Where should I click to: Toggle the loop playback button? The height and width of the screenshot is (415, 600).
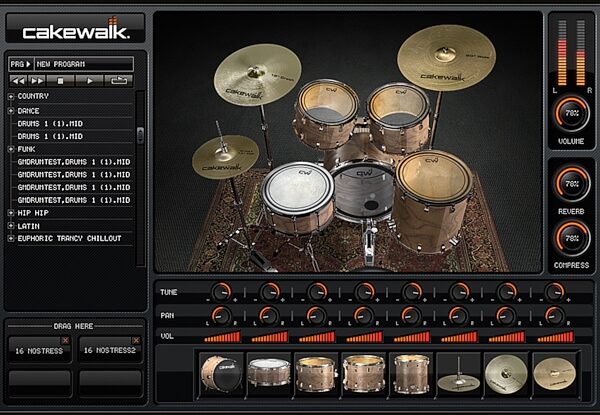119,81
